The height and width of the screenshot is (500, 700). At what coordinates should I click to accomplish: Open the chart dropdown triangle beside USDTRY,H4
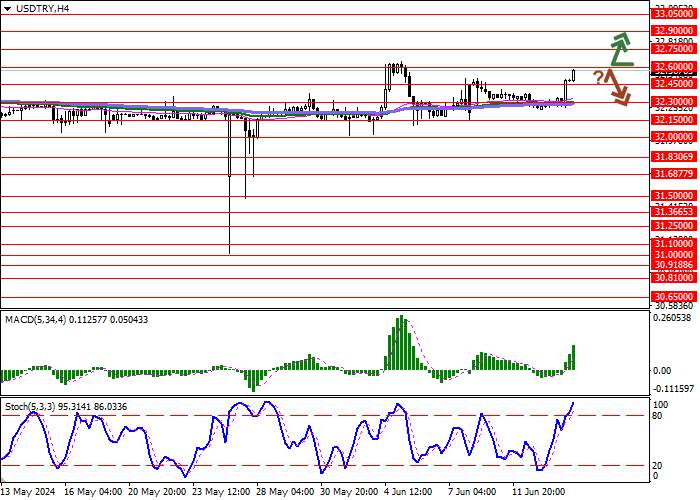click(x=7, y=8)
